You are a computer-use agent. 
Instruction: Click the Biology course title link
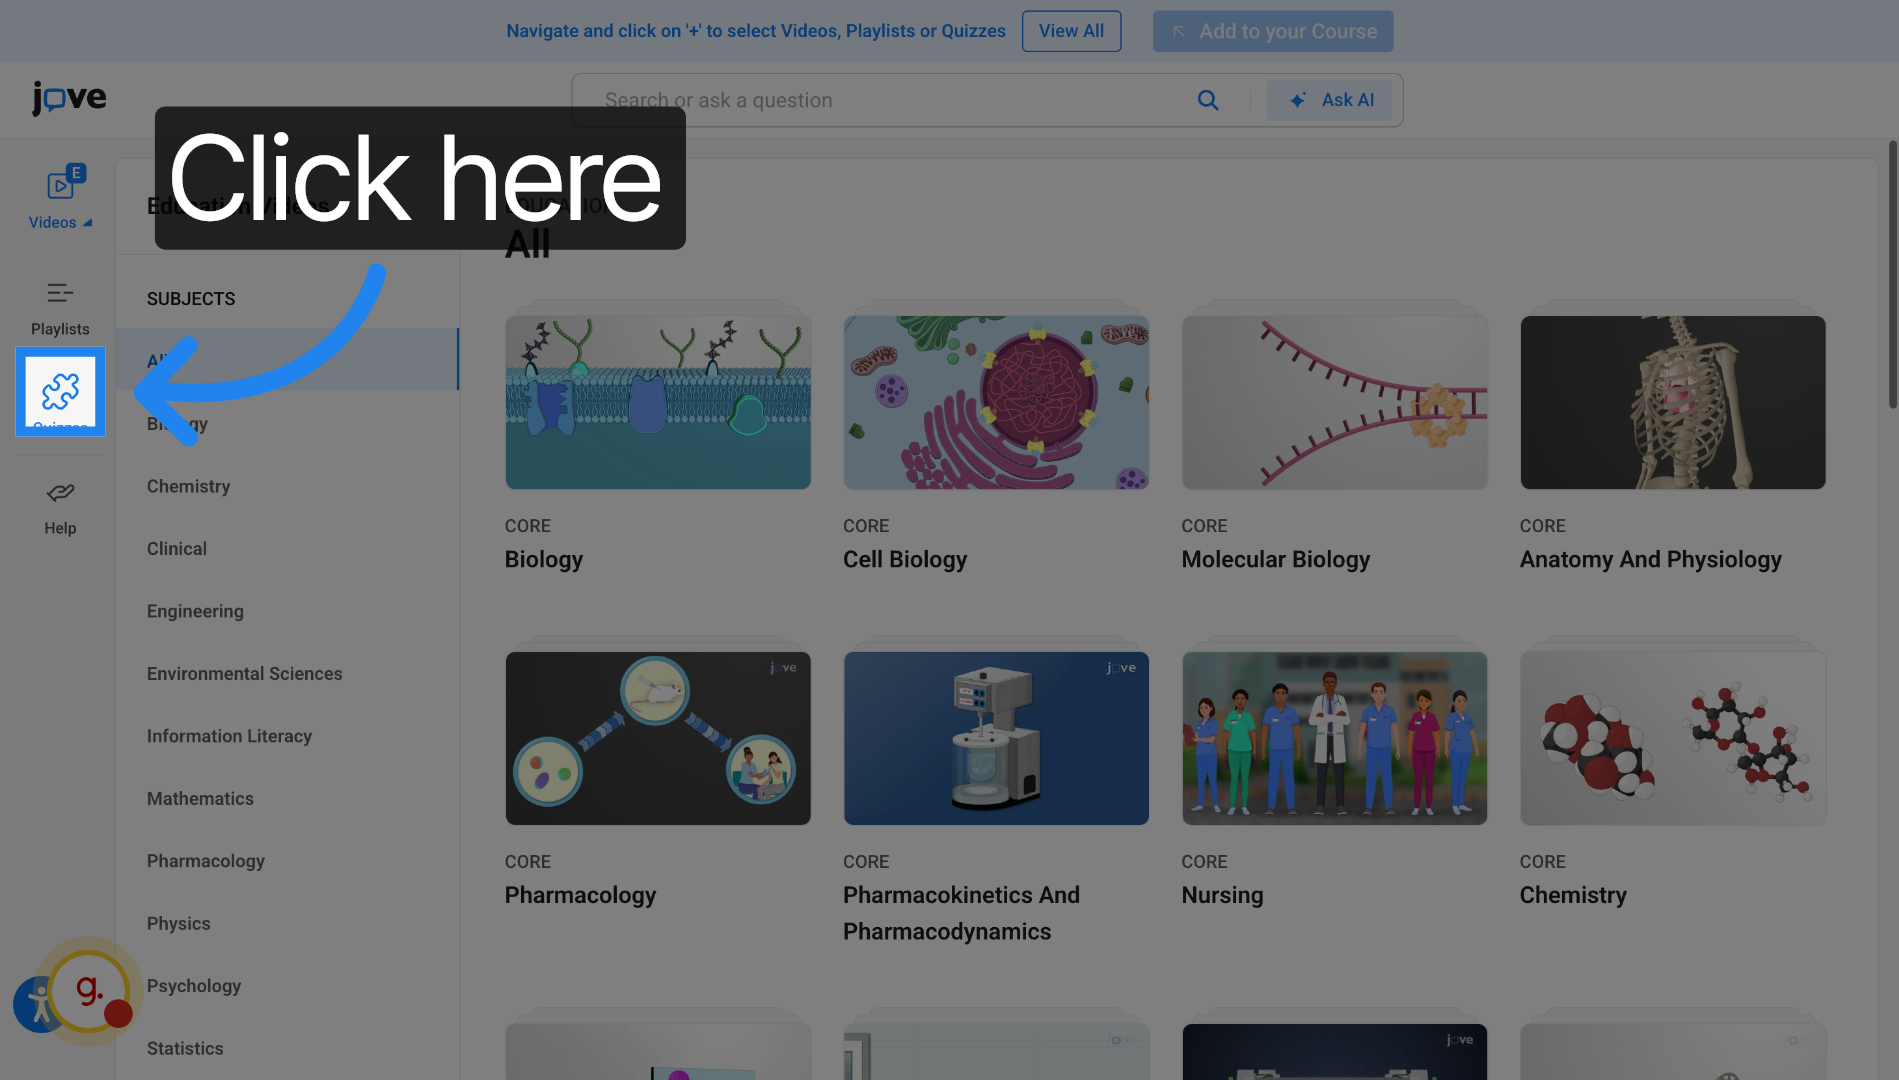click(x=544, y=560)
